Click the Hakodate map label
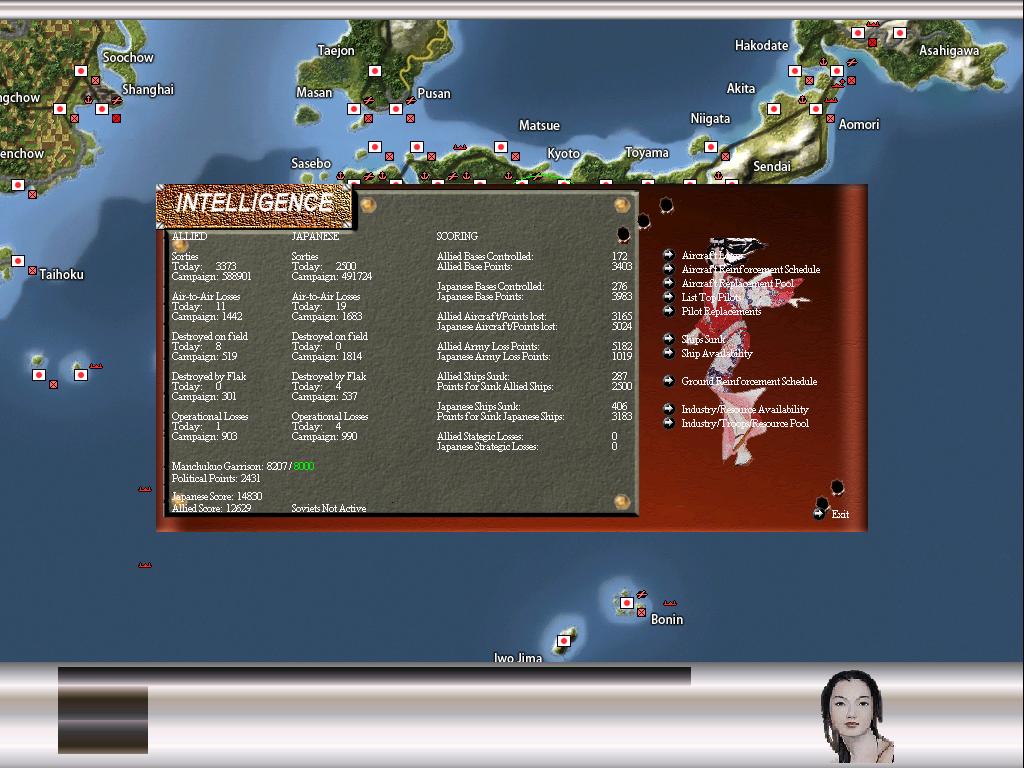Image resolution: width=1024 pixels, height=768 pixels. [761, 46]
